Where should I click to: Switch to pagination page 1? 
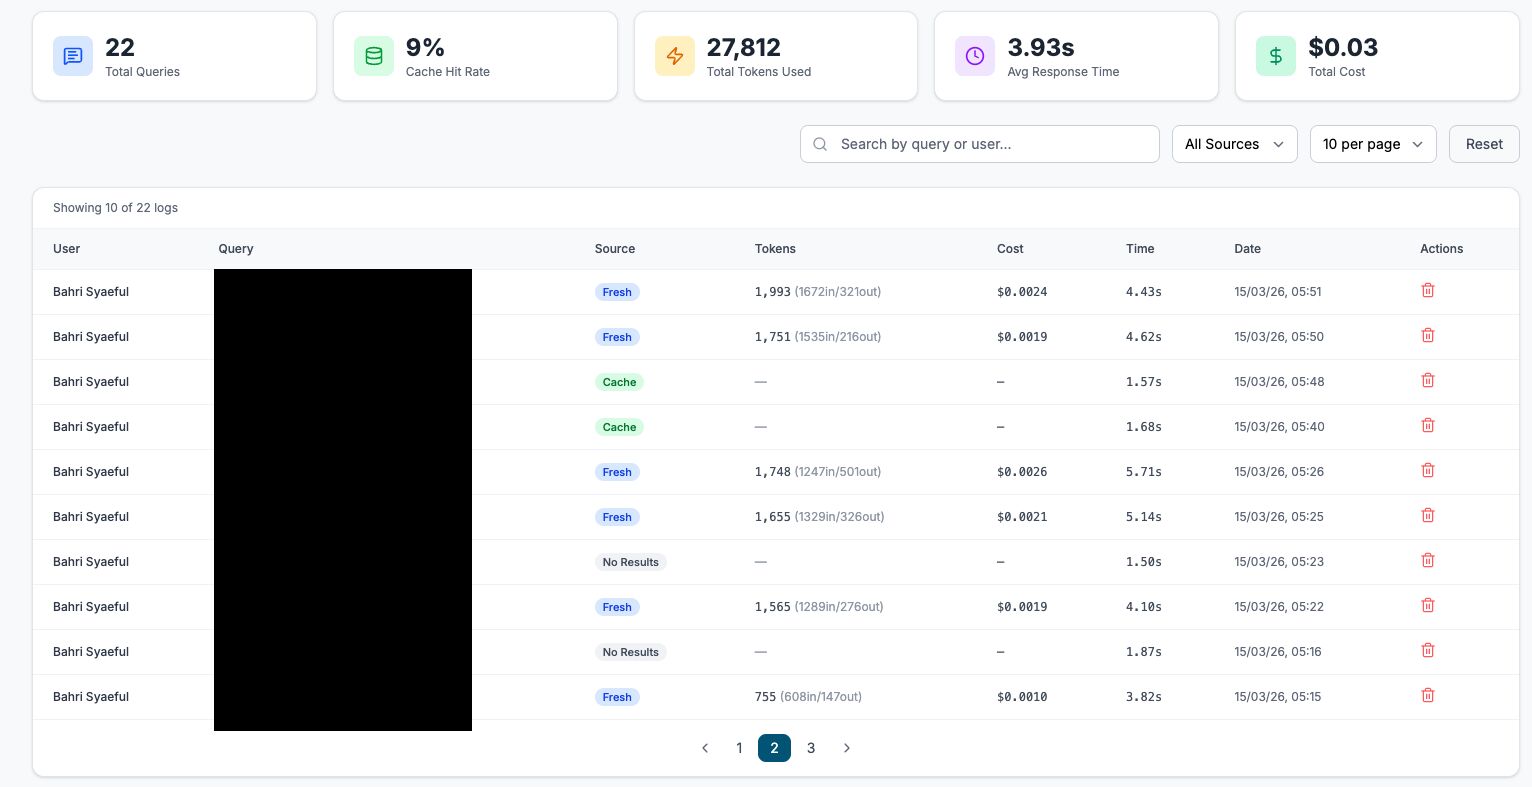tap(739, 748)
